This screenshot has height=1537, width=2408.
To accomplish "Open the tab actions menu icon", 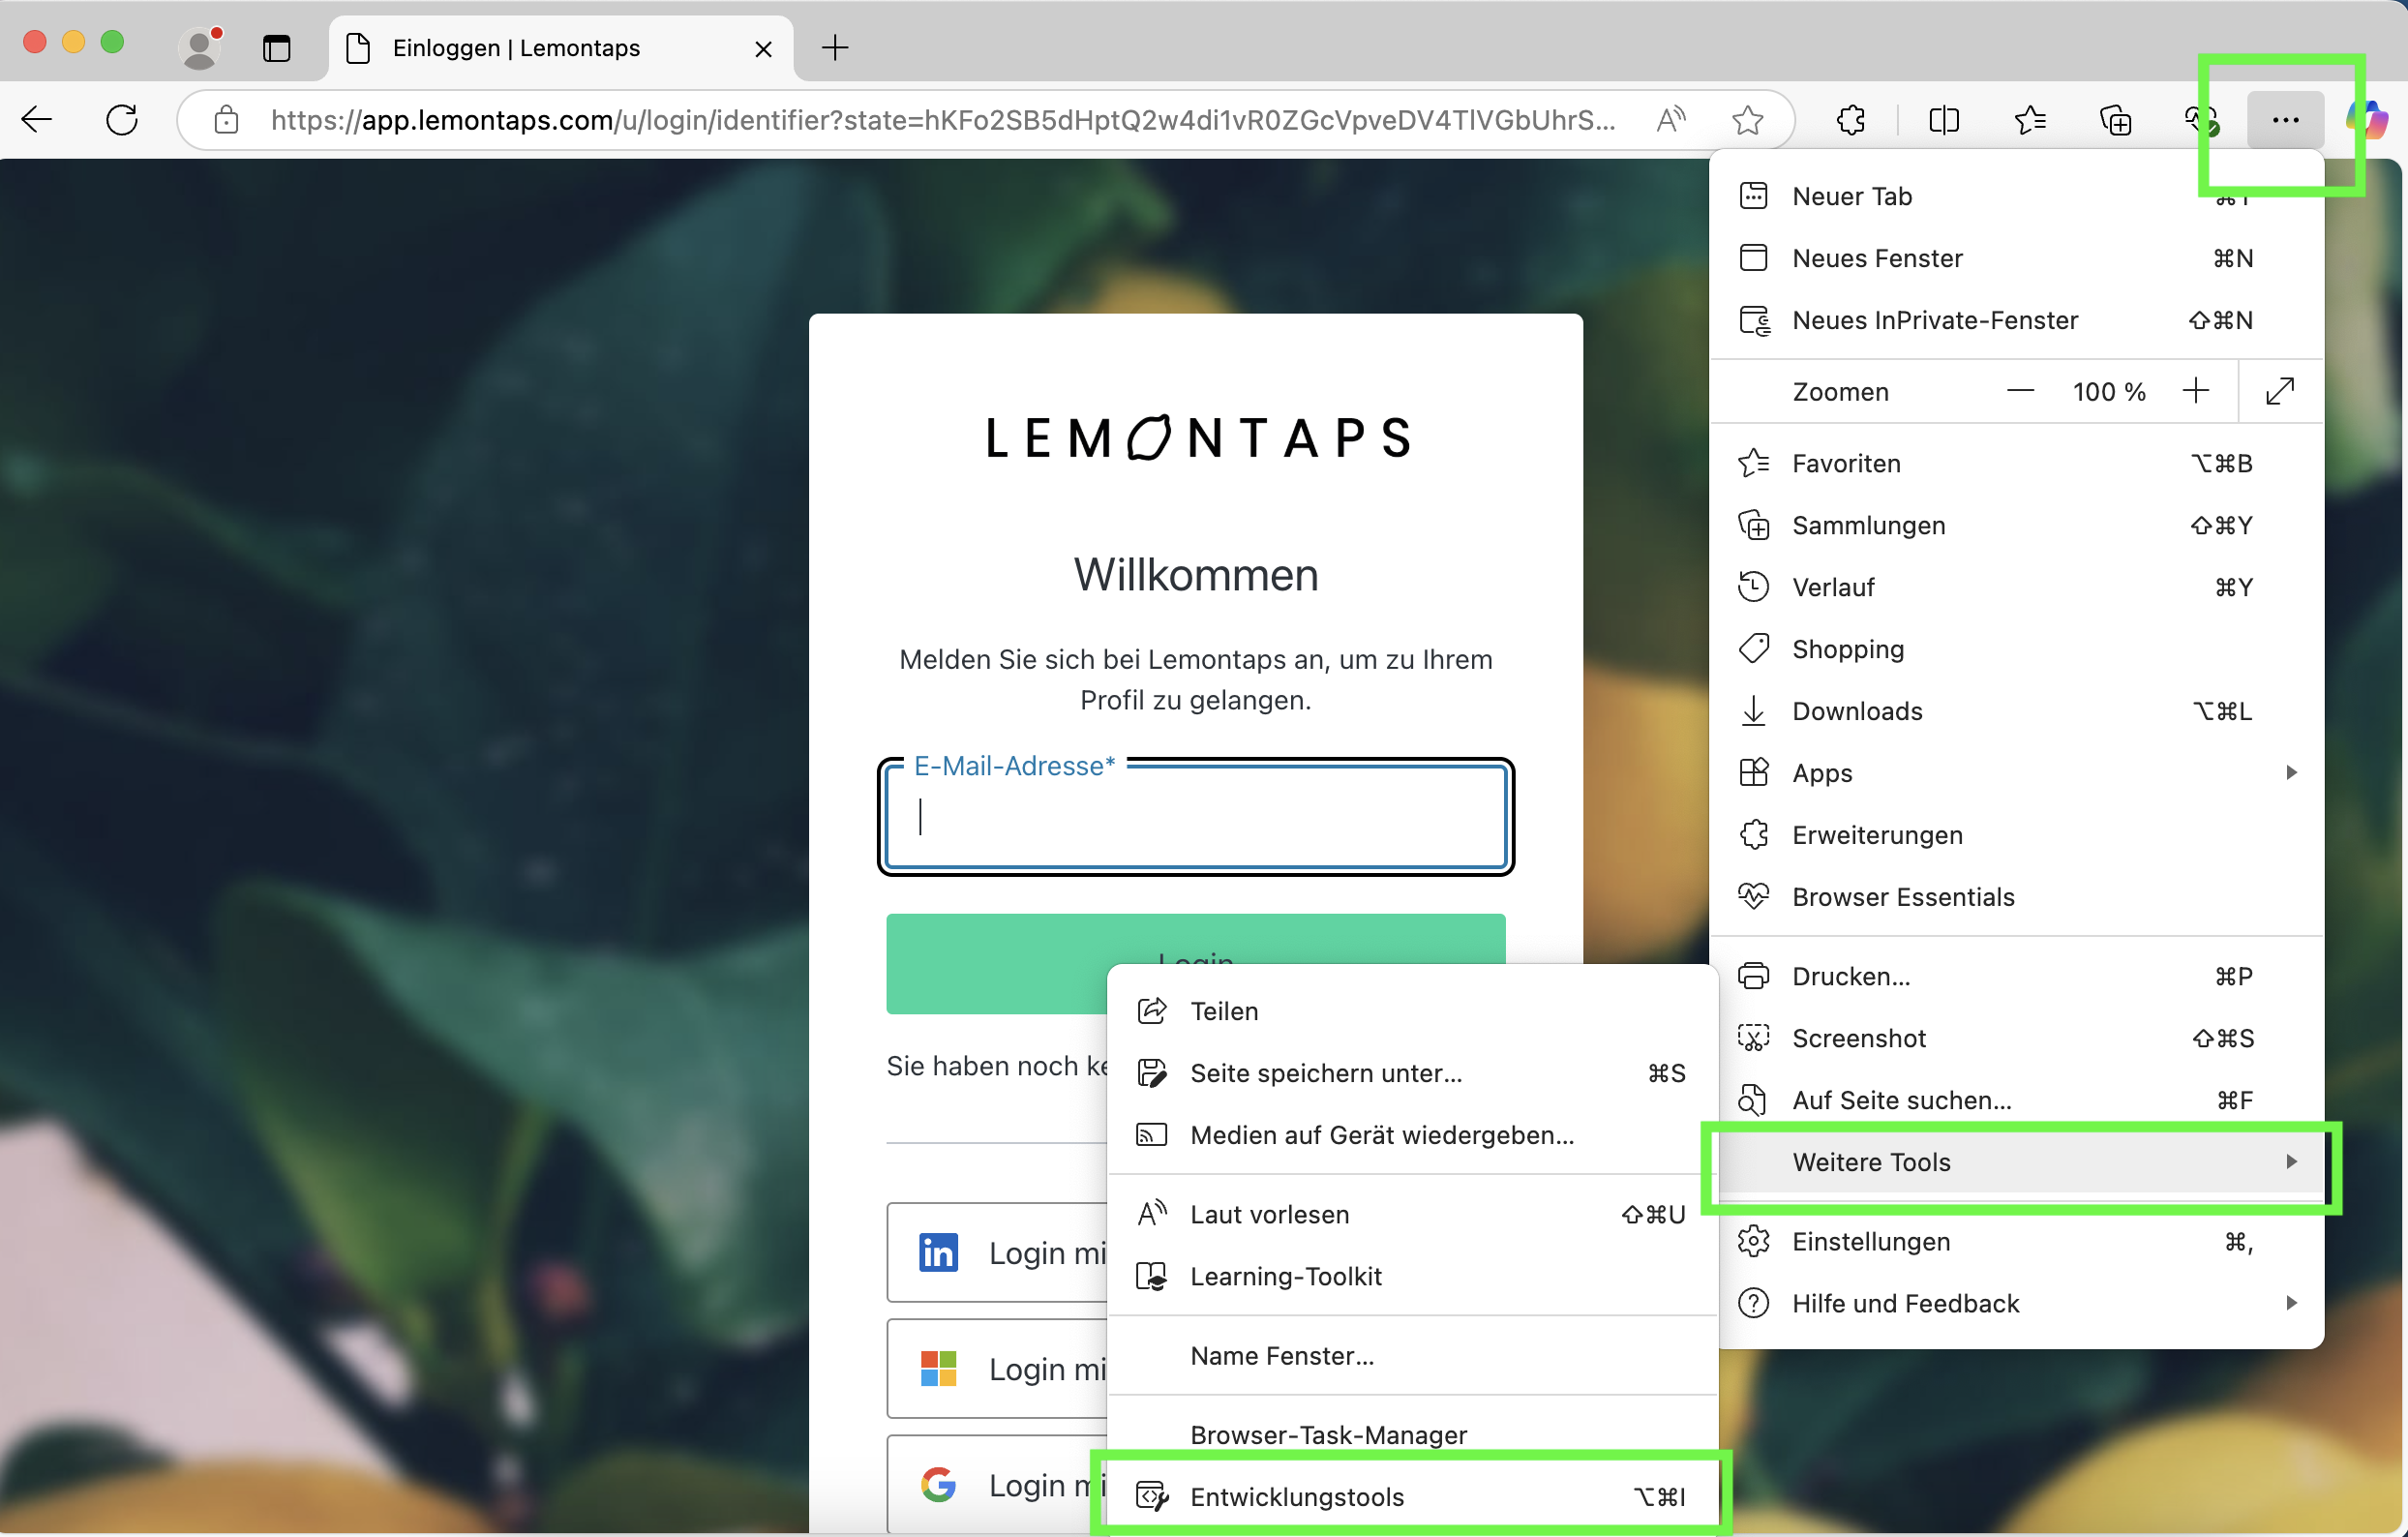I will point(276,47).
